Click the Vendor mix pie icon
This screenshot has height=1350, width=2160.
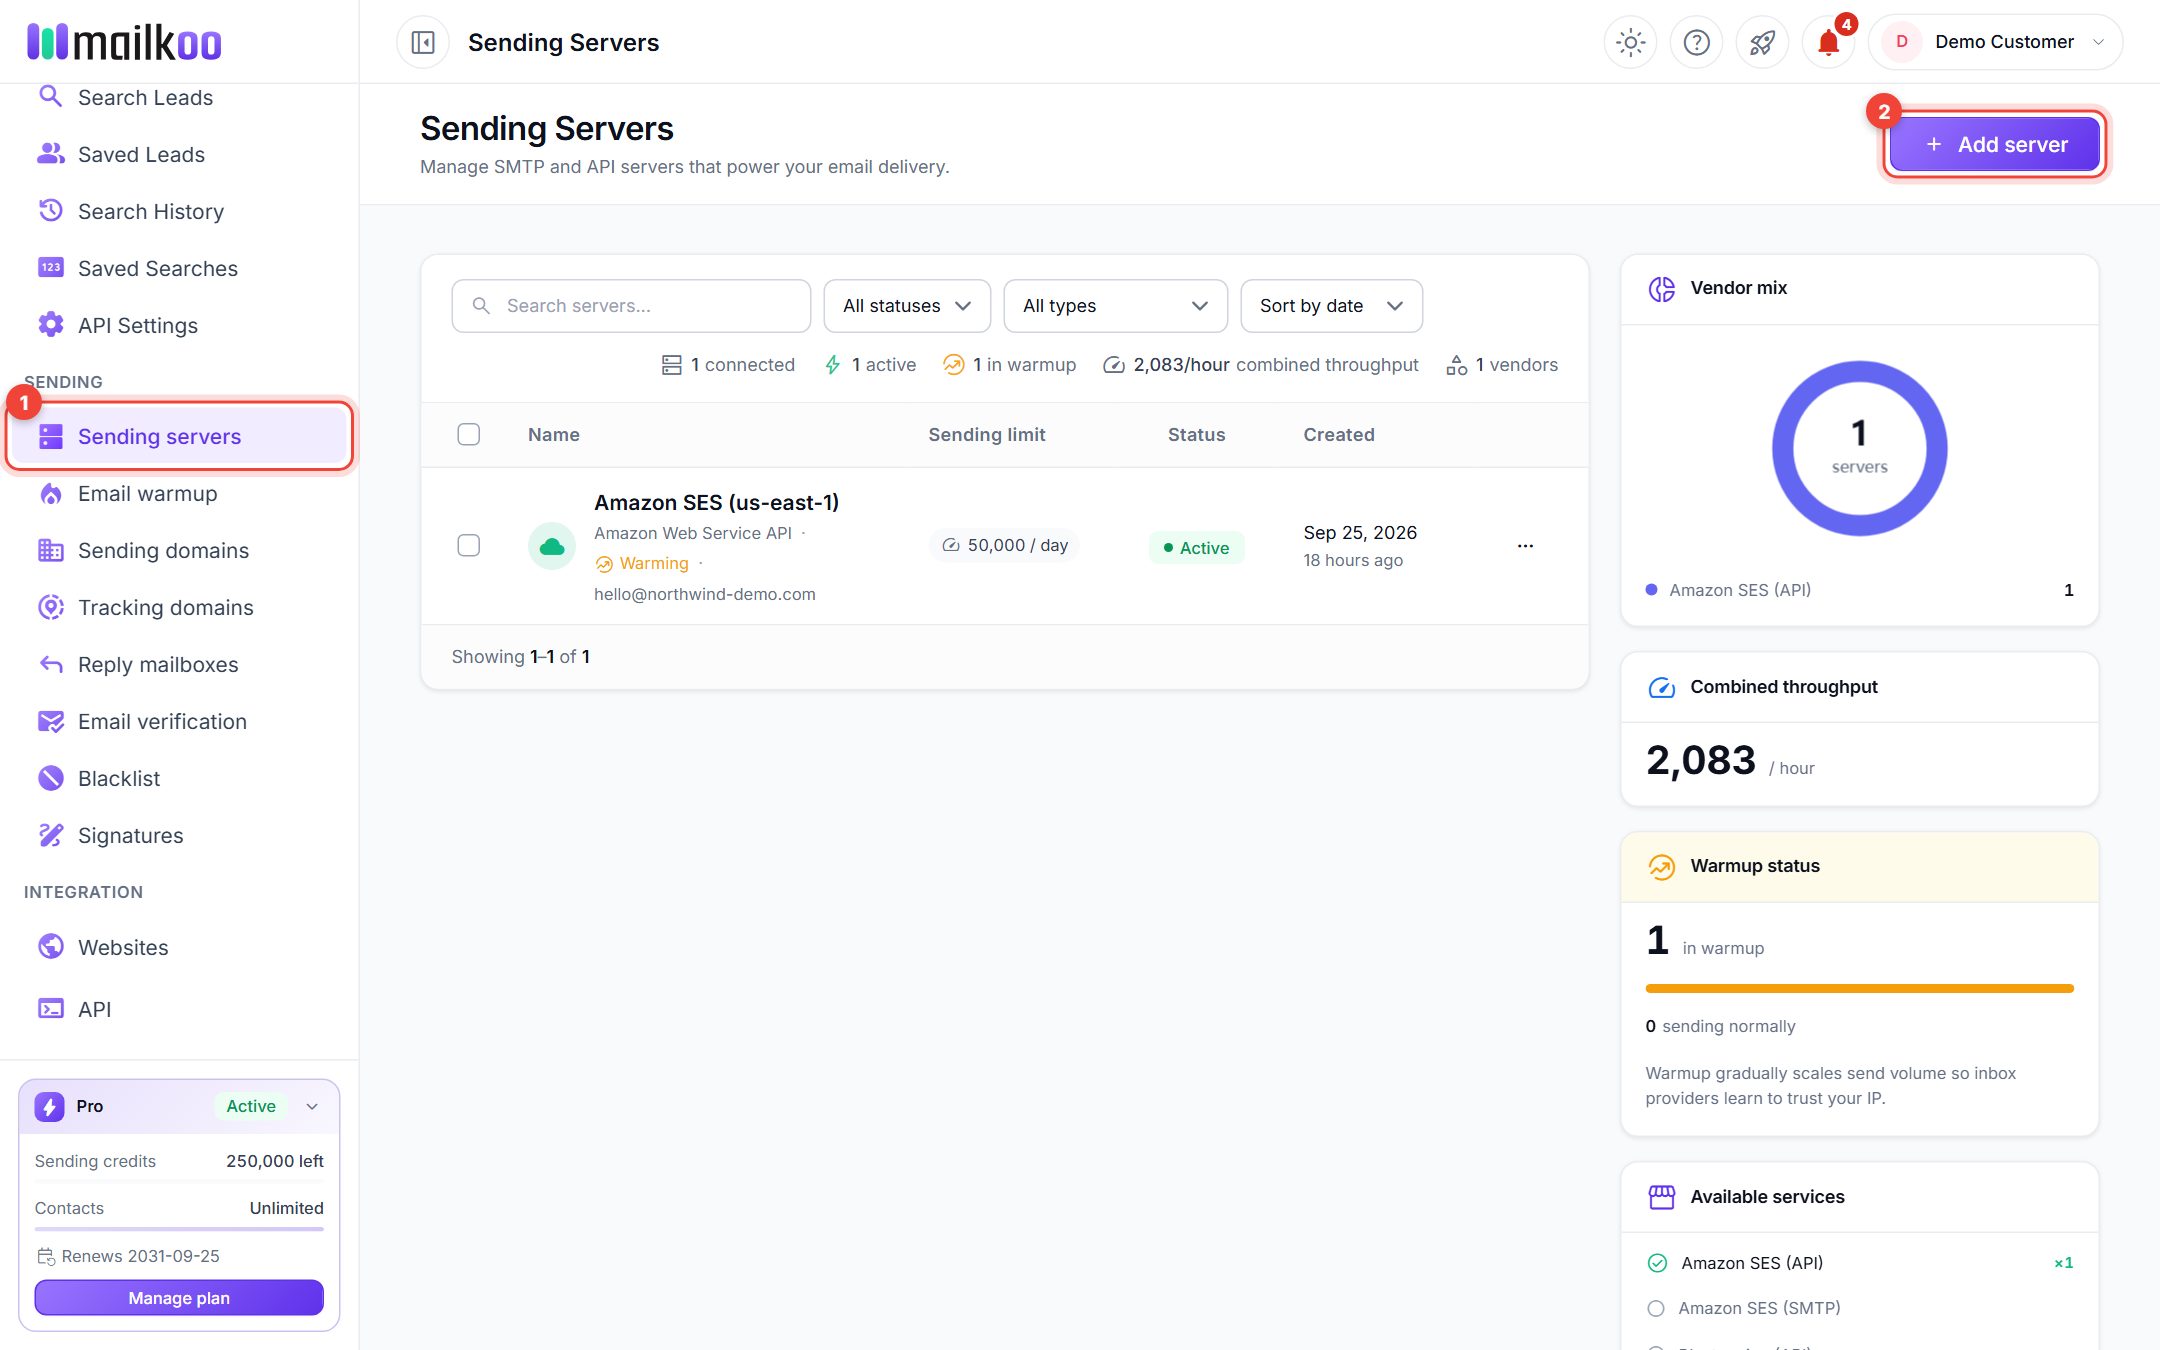(1662, 288)
